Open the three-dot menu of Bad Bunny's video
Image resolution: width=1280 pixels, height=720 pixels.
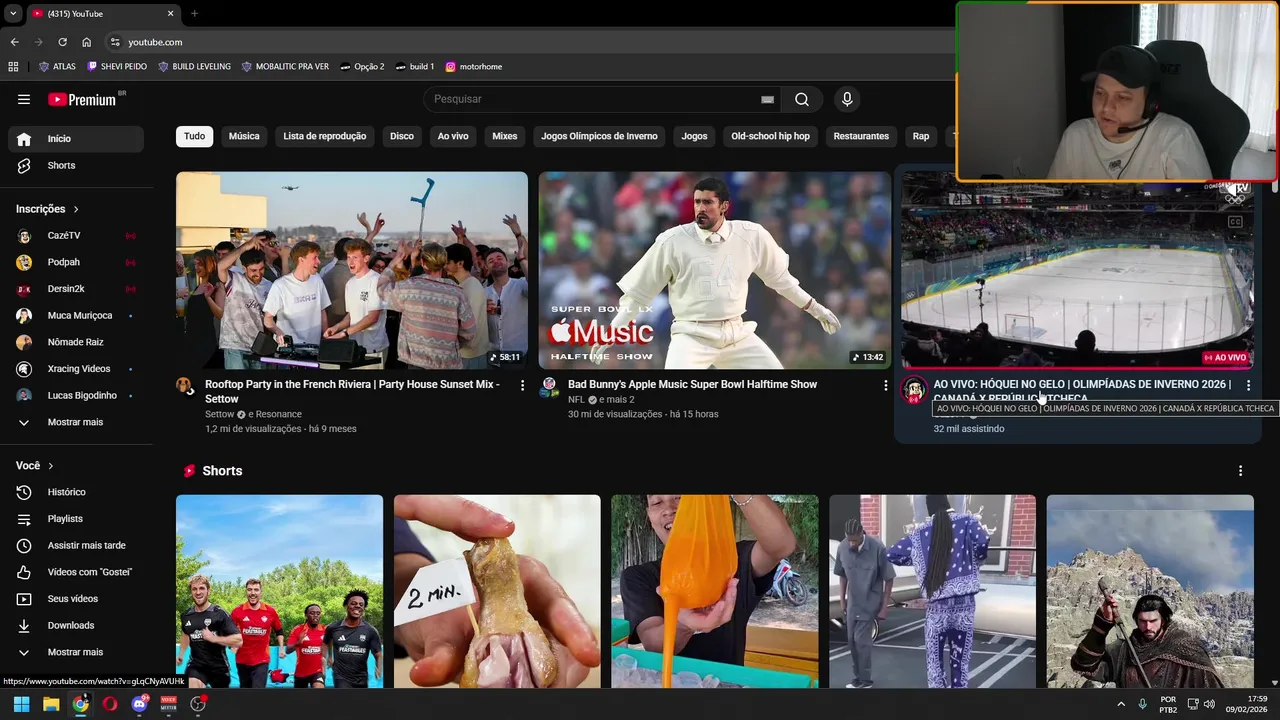pyautogui.click(x=885, y=385)
